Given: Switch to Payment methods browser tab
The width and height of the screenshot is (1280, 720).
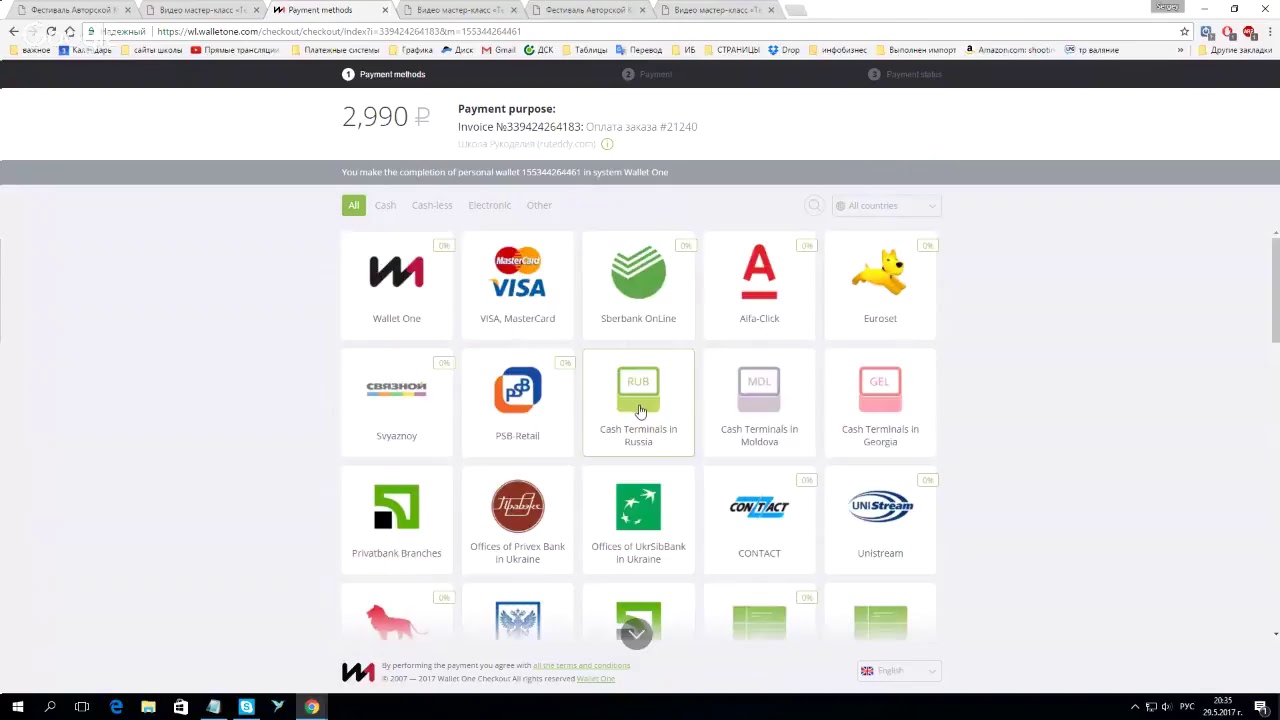Looking at the screenshot, I should [330, 10].
